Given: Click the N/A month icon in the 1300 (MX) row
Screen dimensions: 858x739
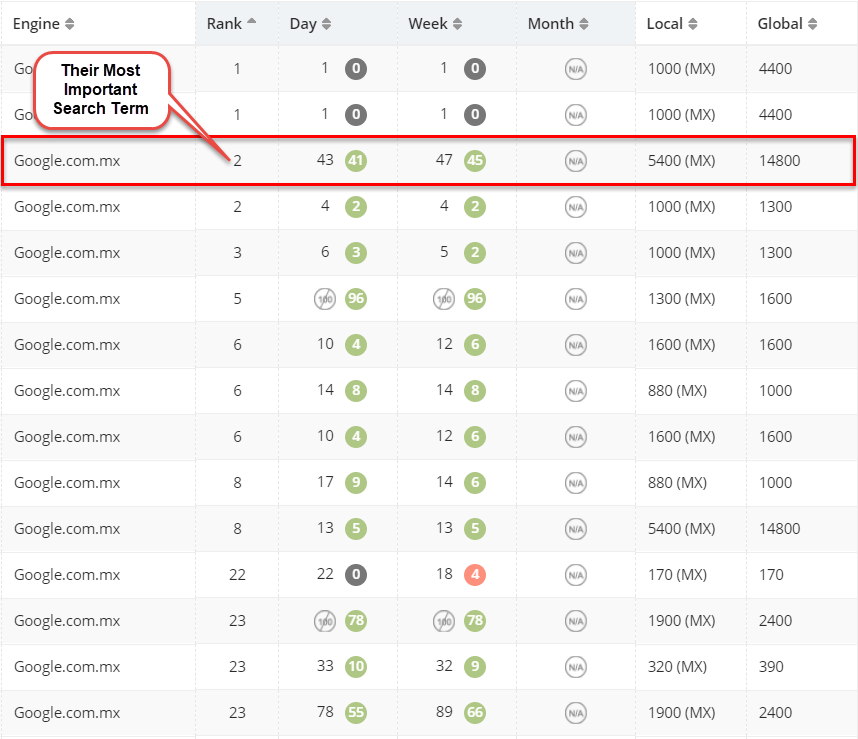Looking at the screenshot, I should 576,299.
